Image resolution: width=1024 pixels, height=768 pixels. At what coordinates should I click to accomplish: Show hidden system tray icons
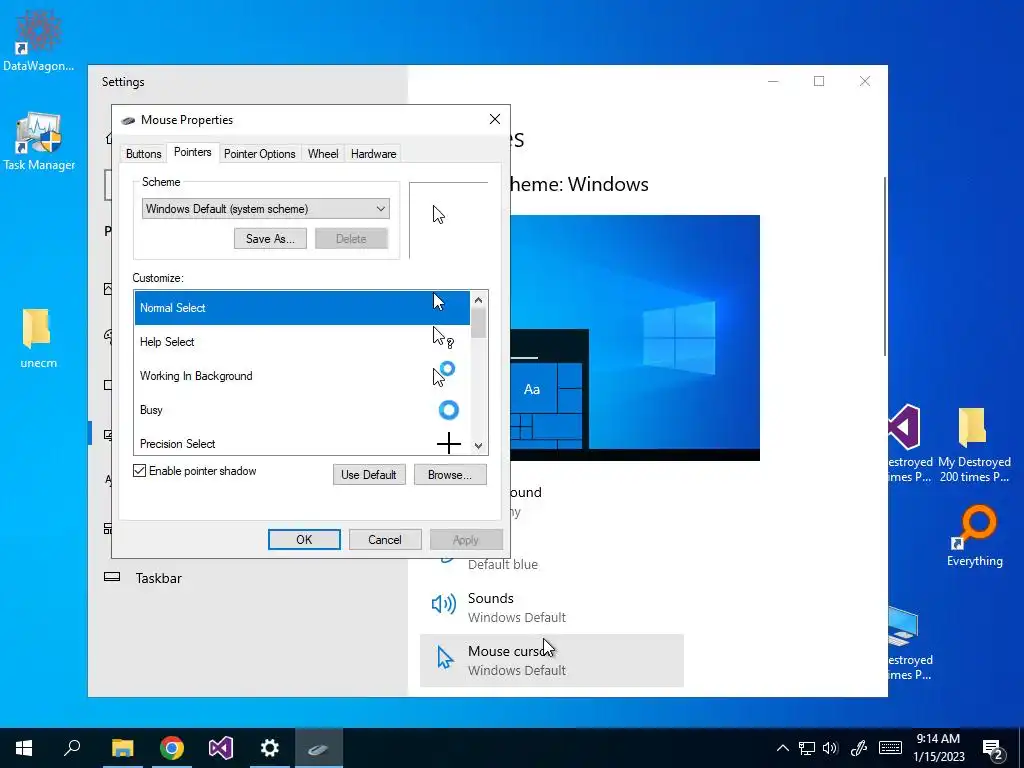[782, 748]
